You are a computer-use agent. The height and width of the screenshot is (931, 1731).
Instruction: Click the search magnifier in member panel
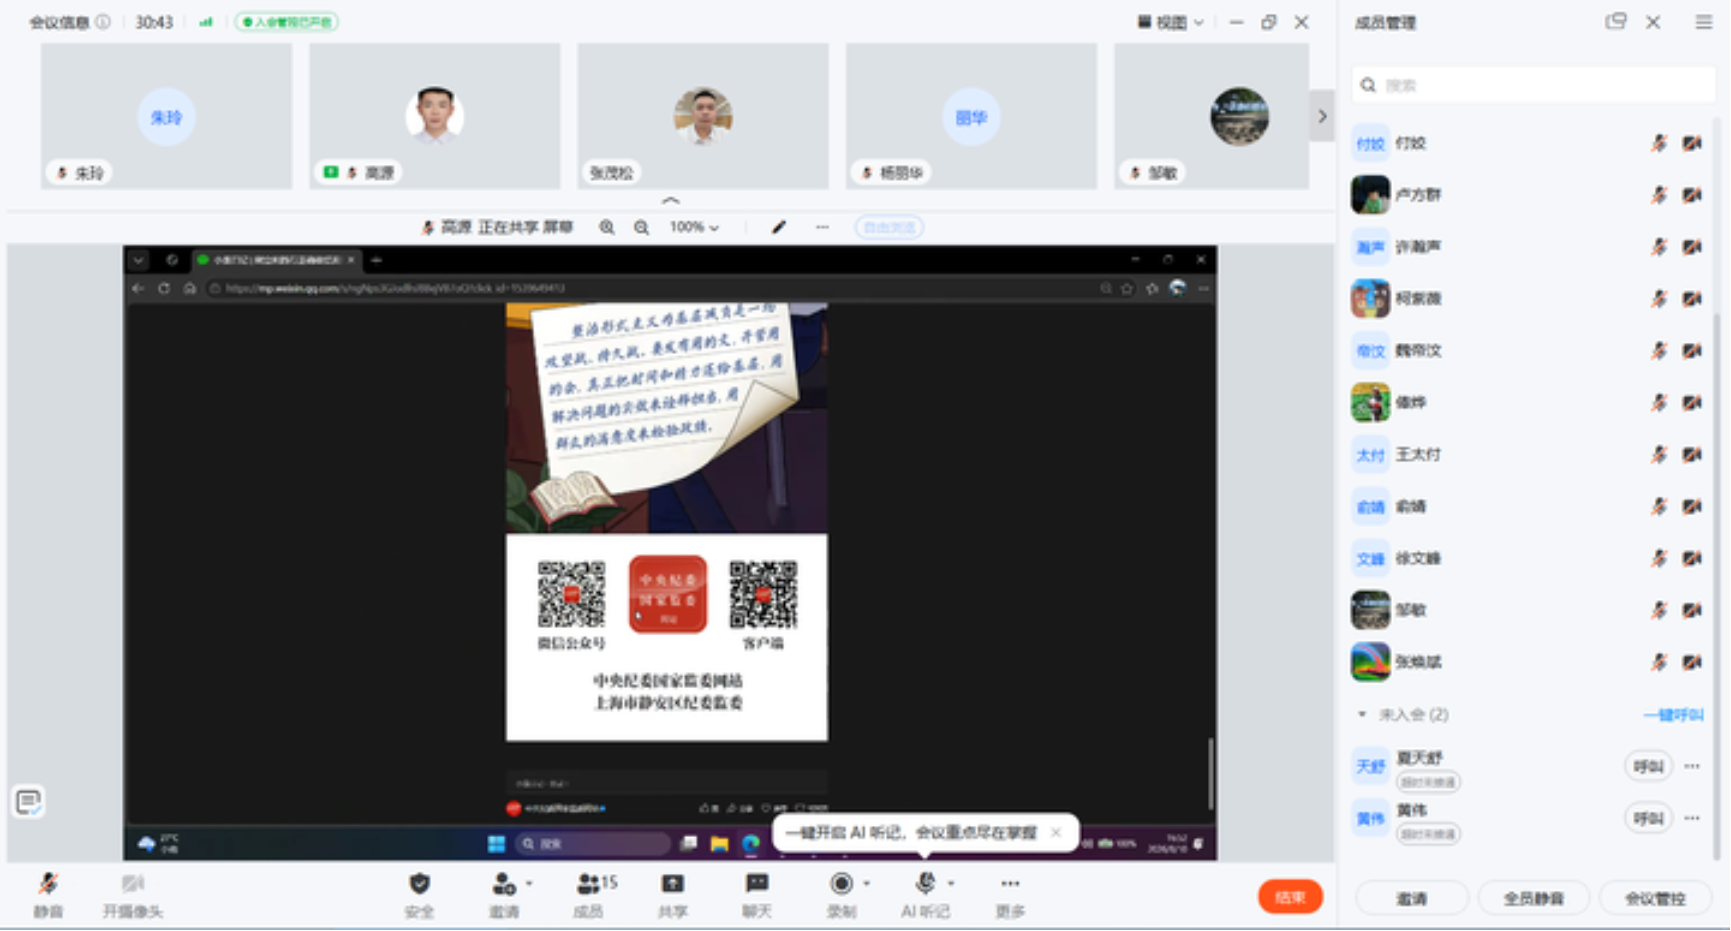pyautogui.click(x=1368, y=85)
